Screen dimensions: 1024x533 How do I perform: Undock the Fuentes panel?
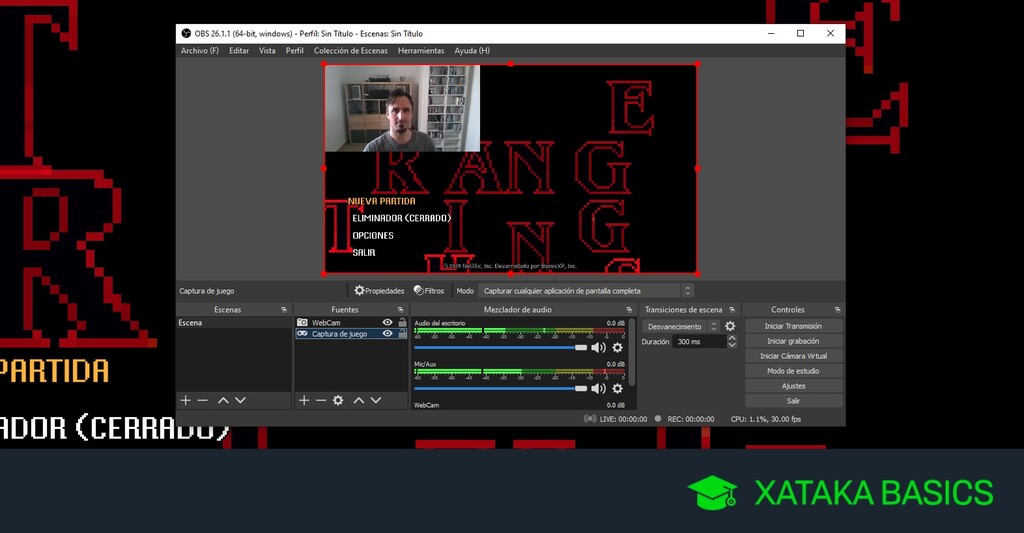(401, 310)
